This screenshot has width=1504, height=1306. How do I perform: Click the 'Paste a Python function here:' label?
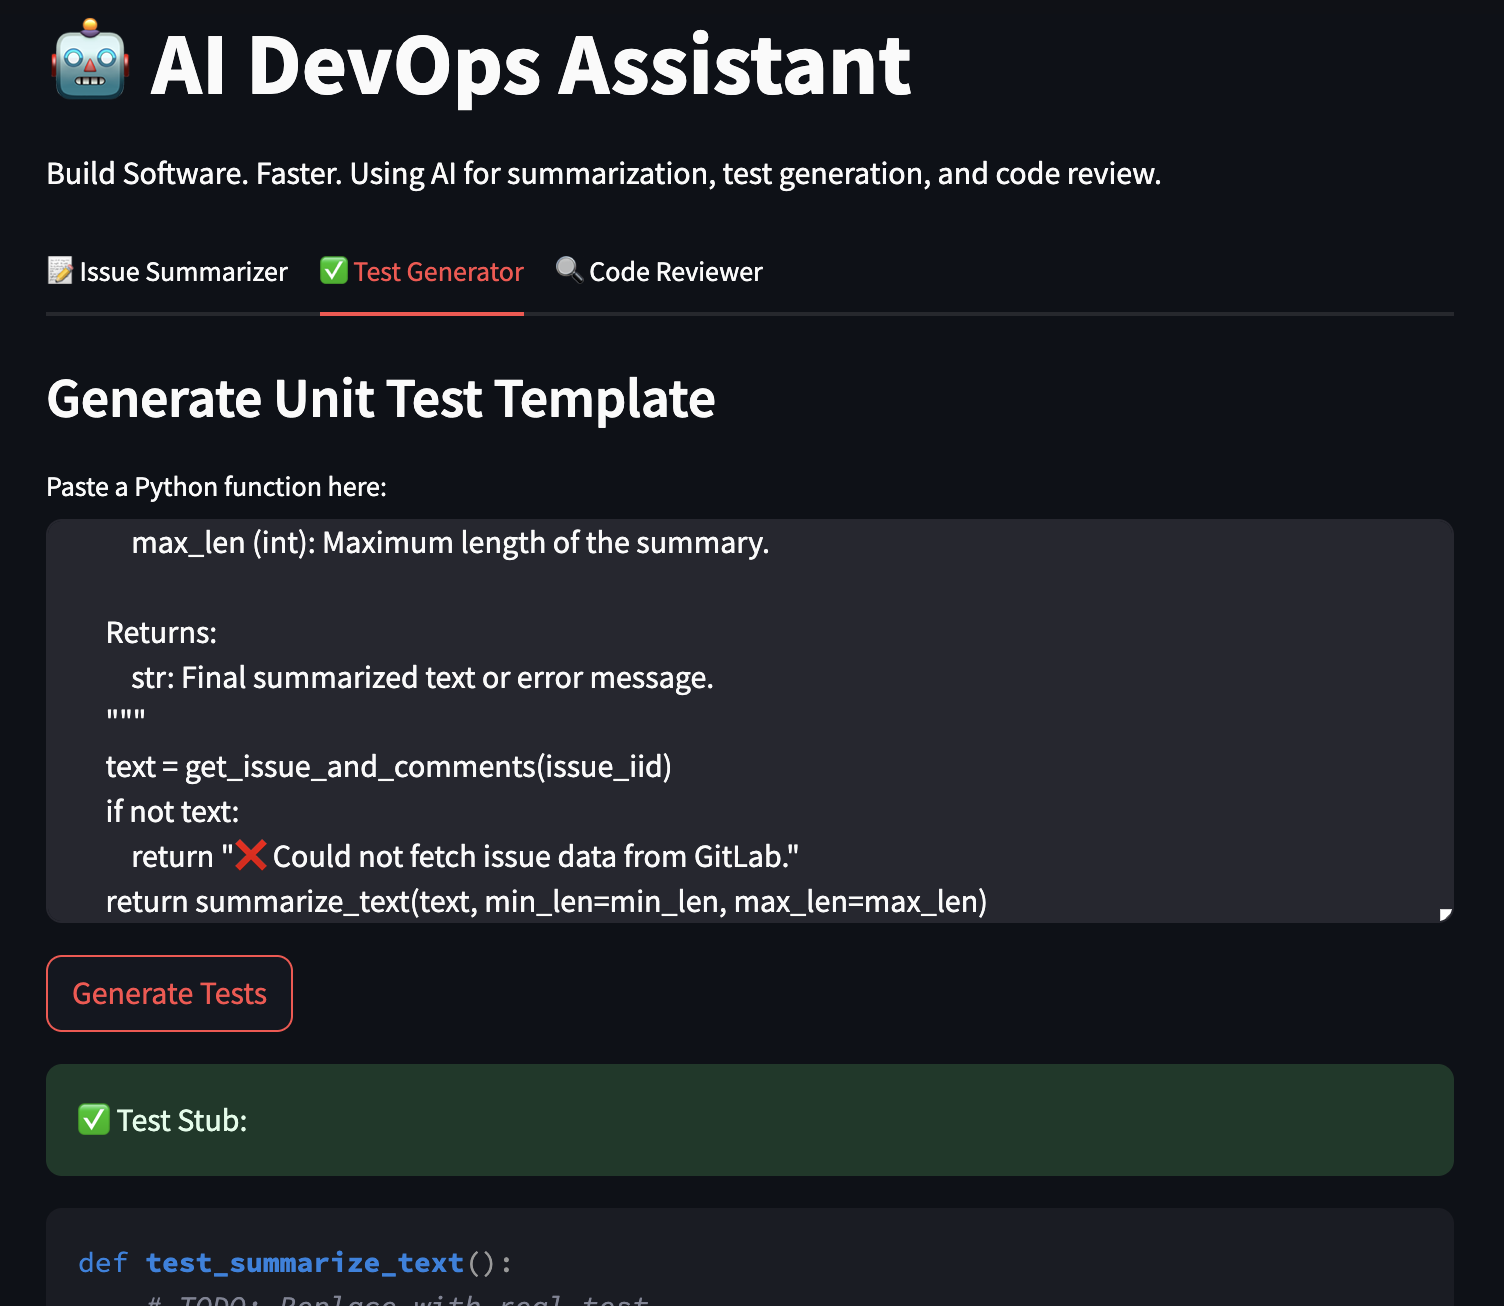pyautogui.click(x=216, y=487)
